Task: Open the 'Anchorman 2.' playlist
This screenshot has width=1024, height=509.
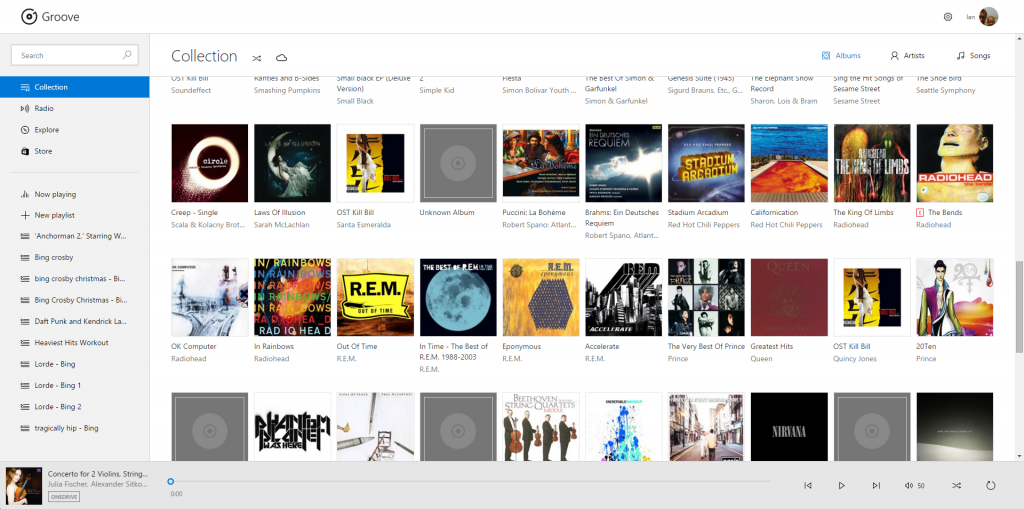Action: pos(74,236)
